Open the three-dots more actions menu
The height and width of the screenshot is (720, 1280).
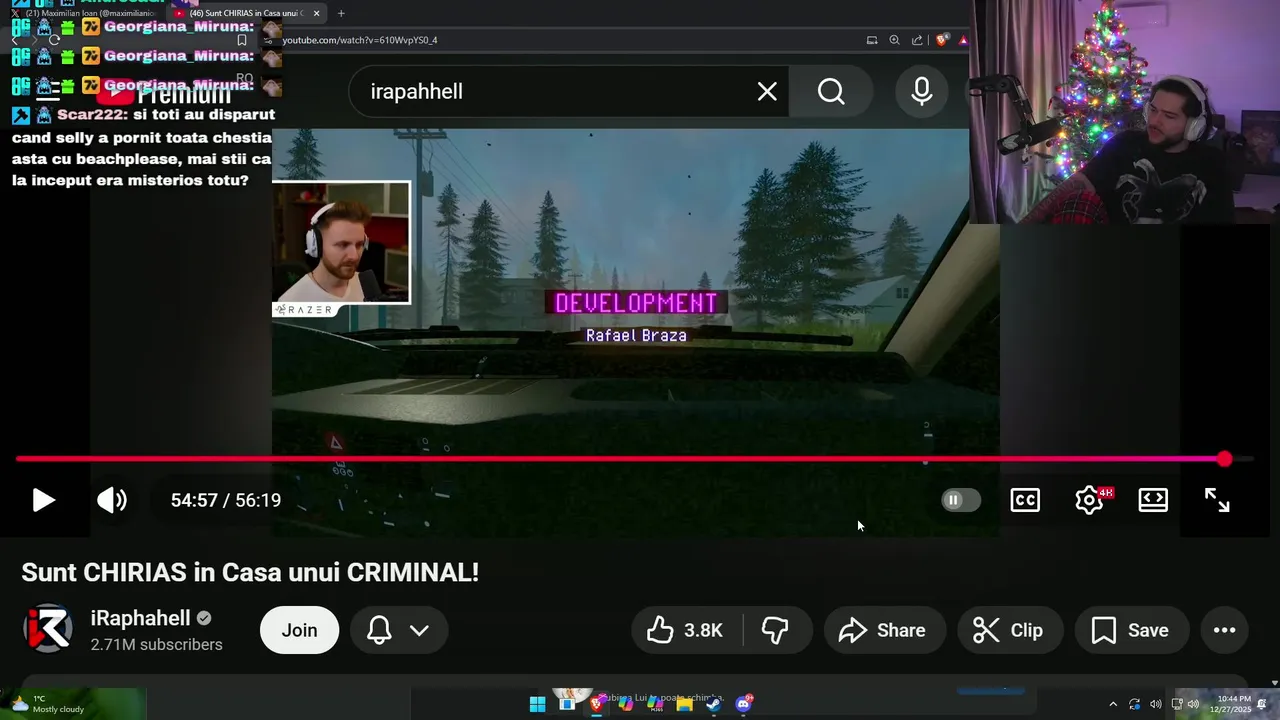pyautogui.click(x=1224, y=630)
